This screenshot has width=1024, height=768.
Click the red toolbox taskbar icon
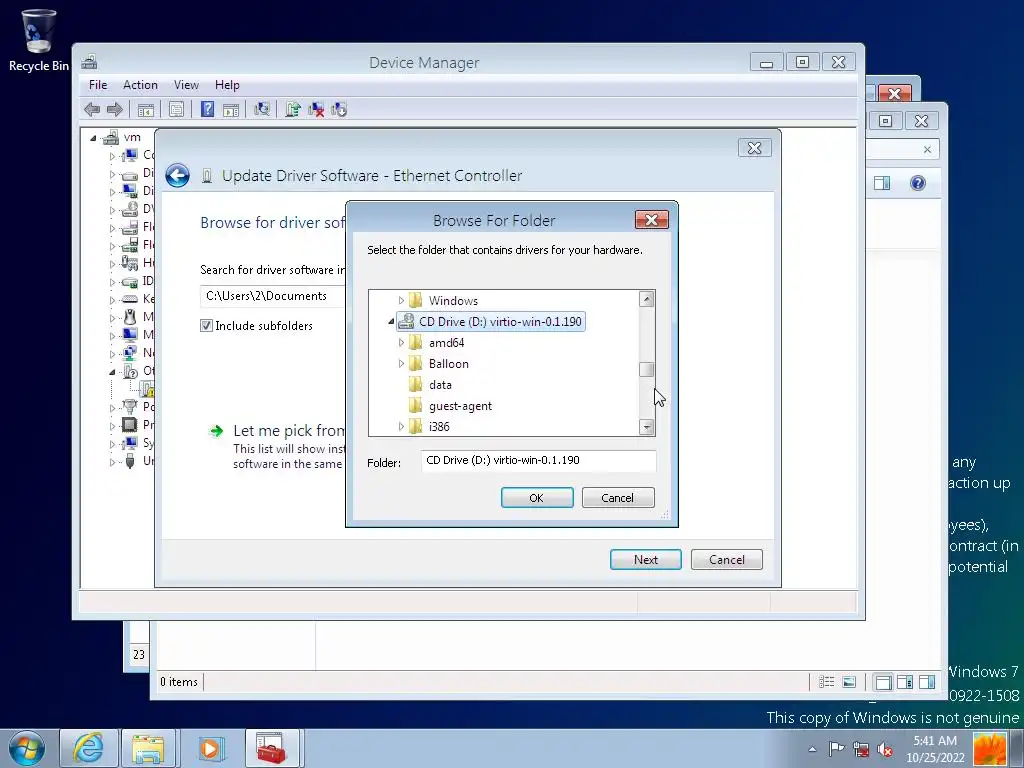(271, 748)
